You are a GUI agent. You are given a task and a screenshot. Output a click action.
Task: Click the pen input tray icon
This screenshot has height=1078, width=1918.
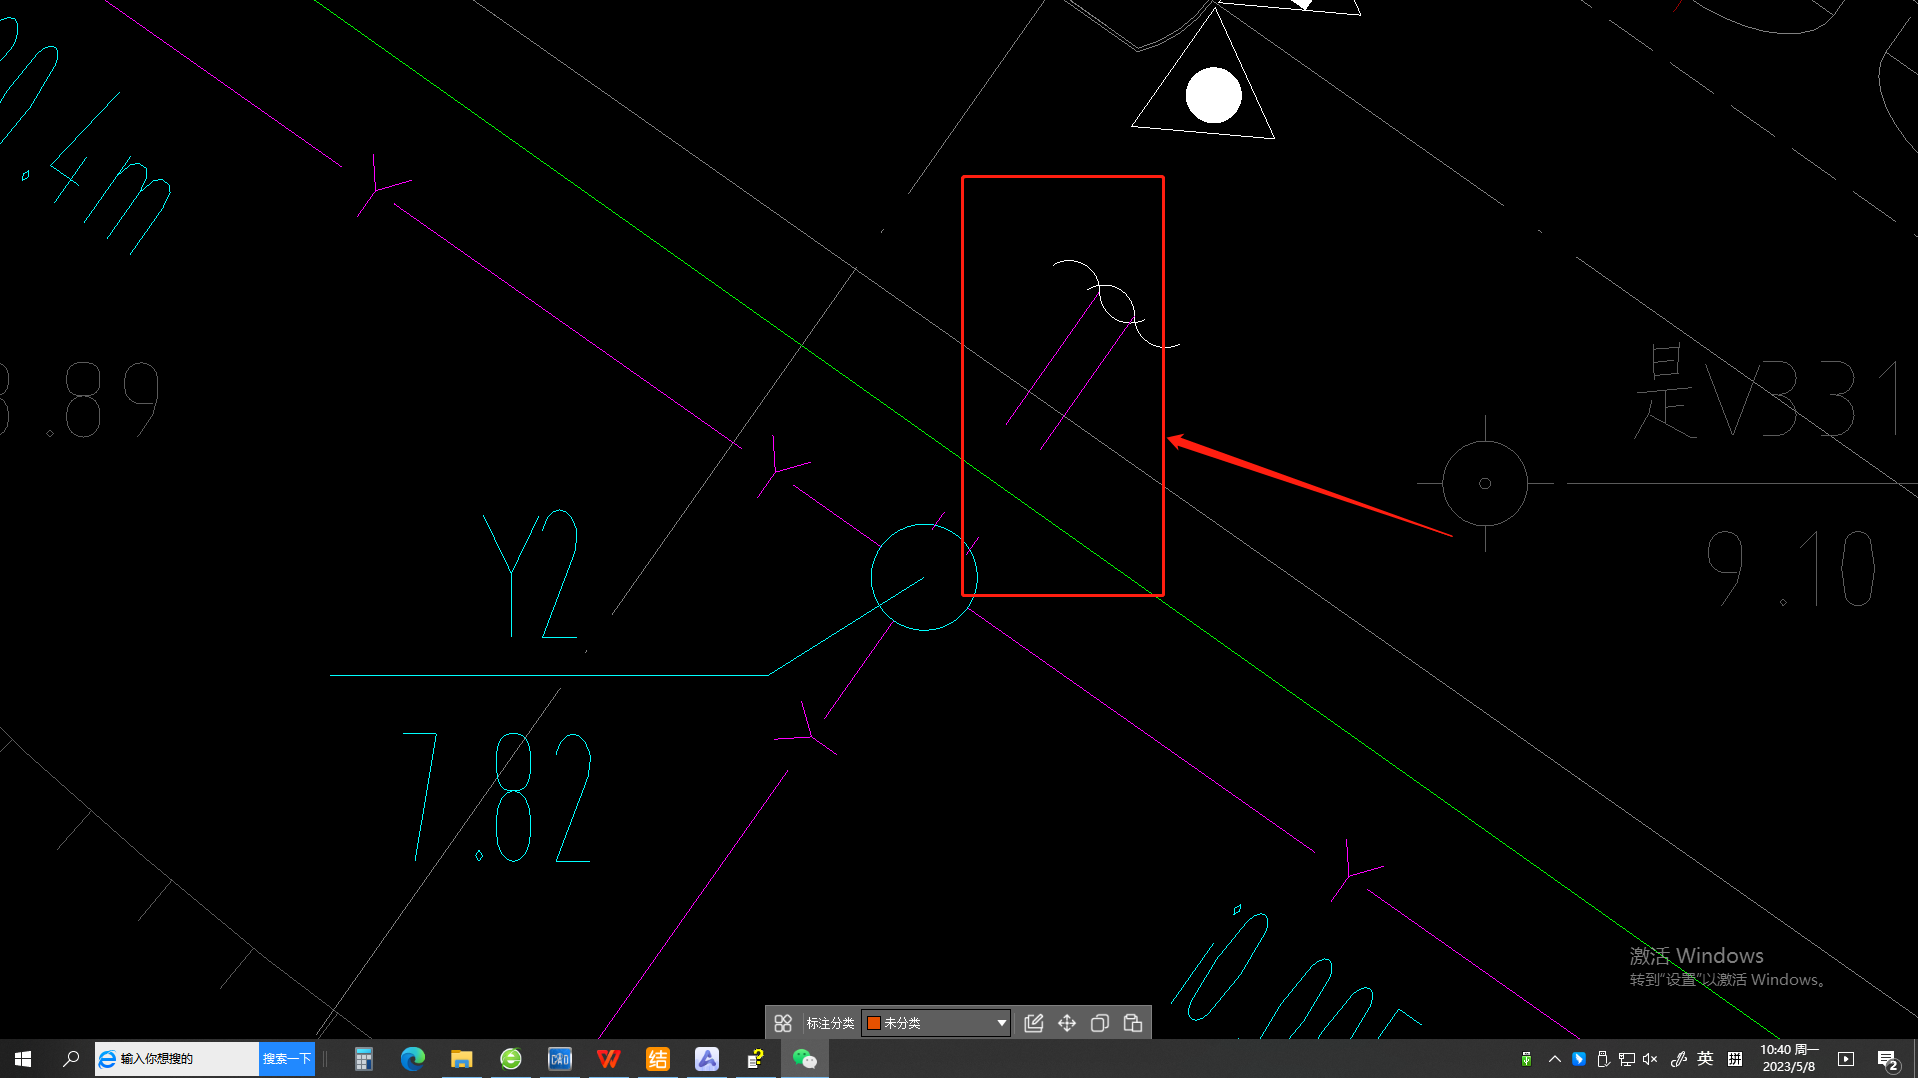tap(1679, 1059)
